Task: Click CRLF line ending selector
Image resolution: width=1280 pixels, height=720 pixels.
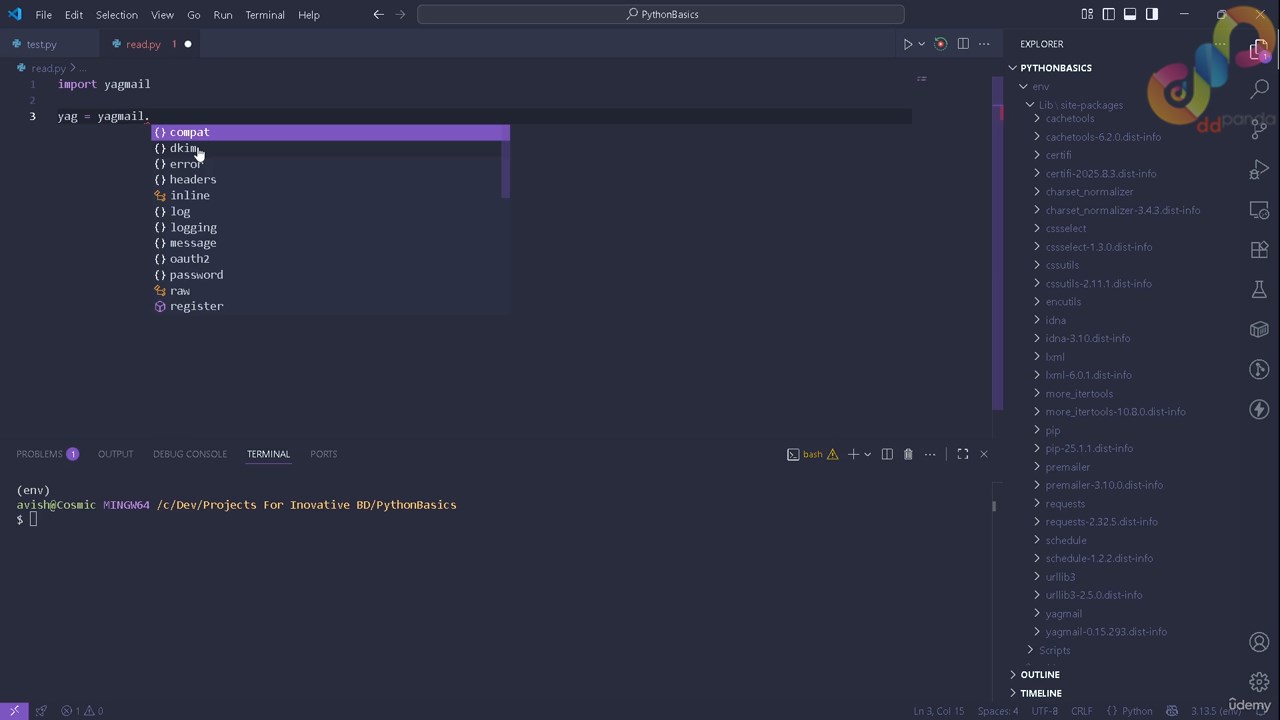Action: click(x=1082, y=711)
